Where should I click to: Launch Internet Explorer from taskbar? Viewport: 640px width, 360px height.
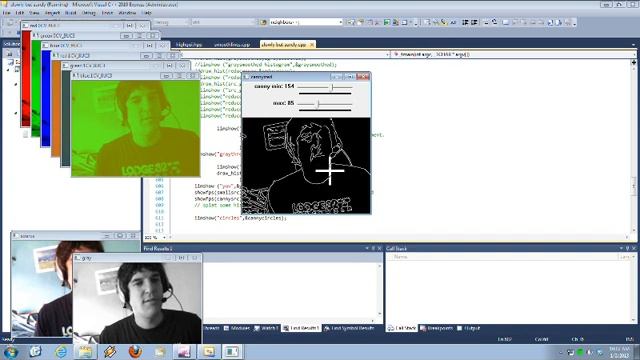tap(61, 351)
